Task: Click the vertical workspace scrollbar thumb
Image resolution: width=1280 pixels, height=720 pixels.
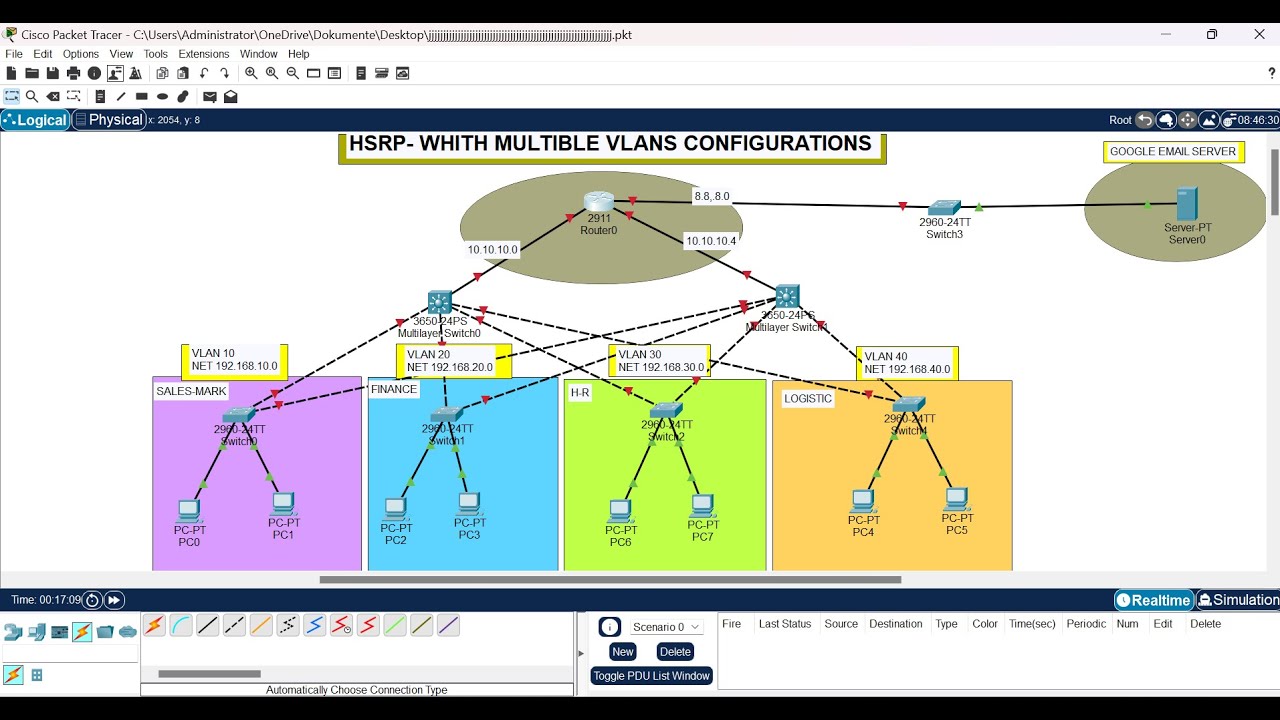Action: click(x=1275, y=181)
